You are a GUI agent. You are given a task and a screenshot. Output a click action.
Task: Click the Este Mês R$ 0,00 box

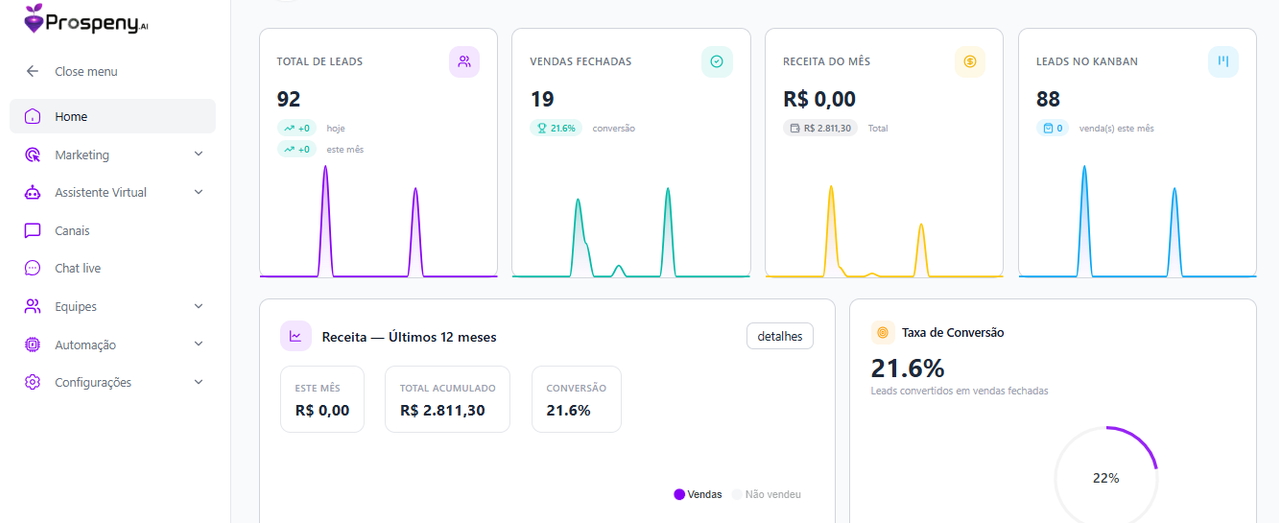click(322, 399)
